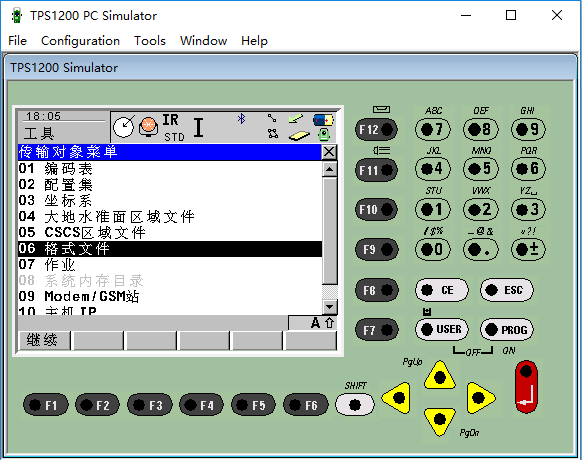Click the yellow left arrow key

(396, 398)
